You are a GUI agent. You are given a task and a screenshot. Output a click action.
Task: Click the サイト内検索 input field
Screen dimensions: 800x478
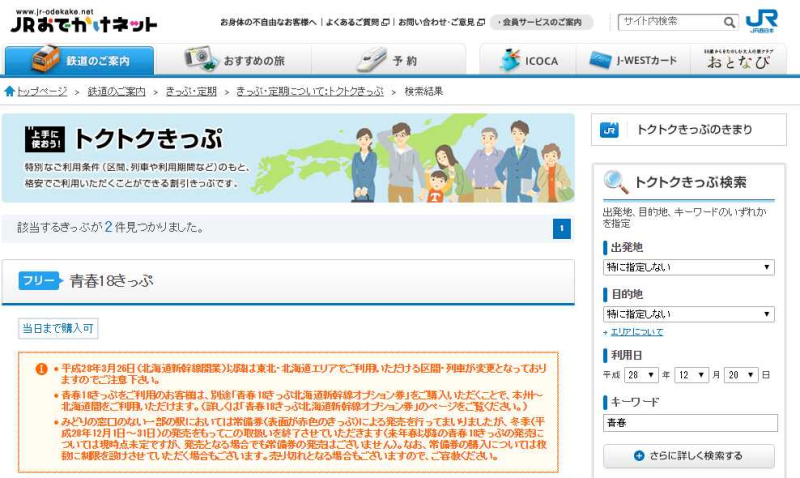click(670, 22)
